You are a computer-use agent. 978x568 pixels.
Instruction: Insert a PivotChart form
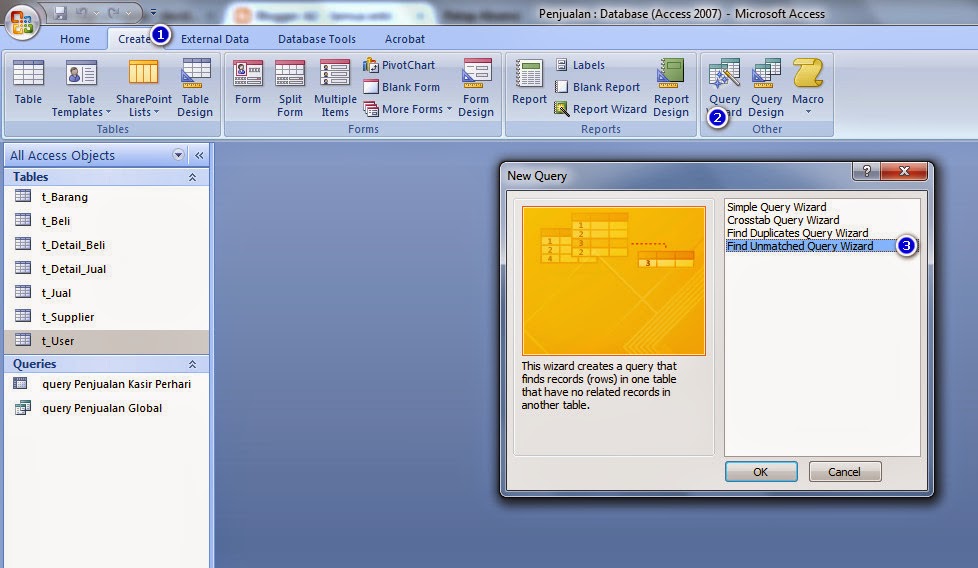pos(400,65)
